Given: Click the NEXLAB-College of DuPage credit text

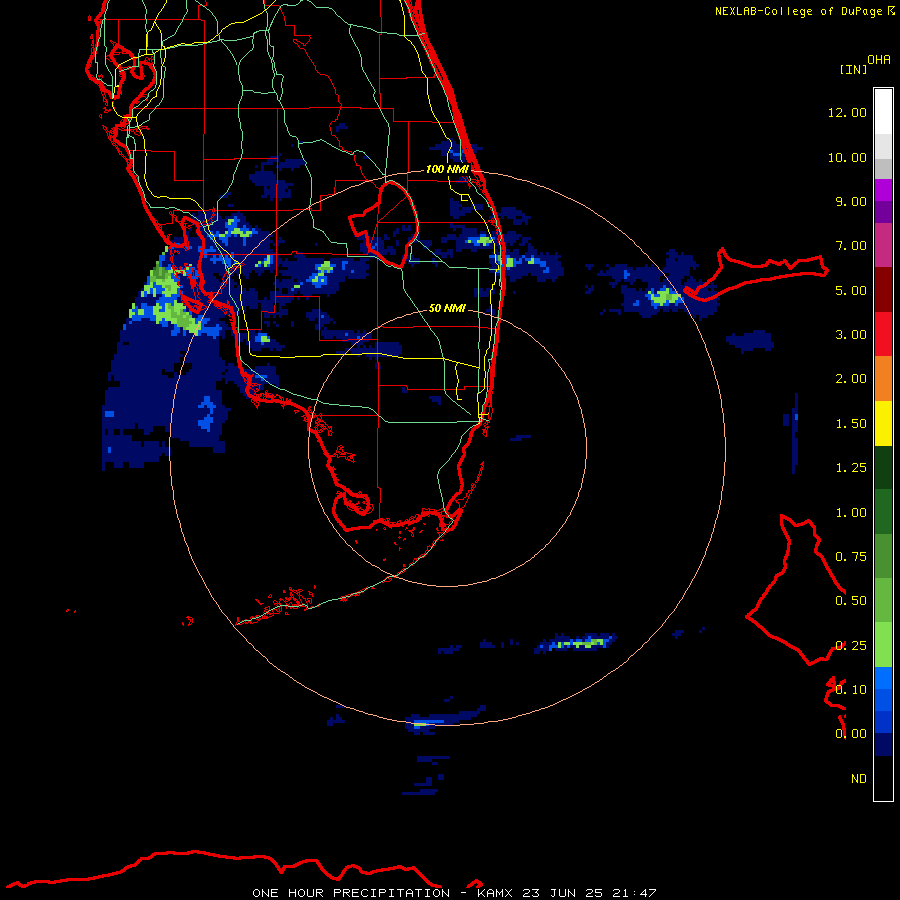Looking at the screenshot, I should (804, 11).
